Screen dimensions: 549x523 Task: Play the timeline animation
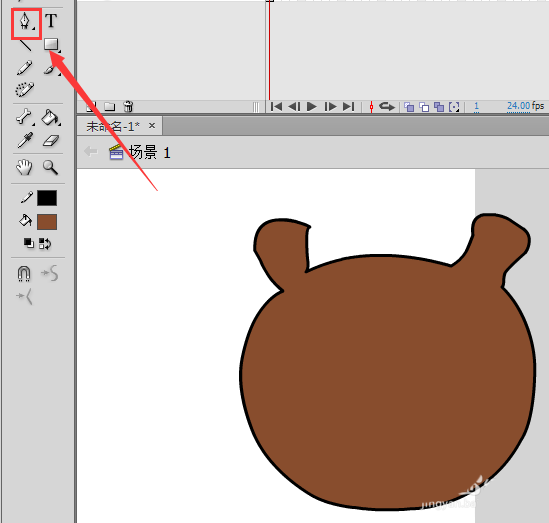click(312, 106)
